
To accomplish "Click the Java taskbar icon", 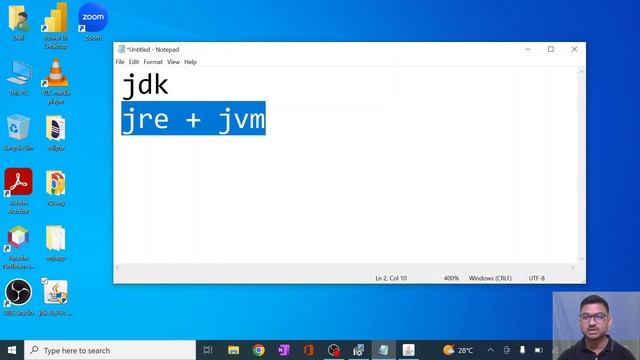I will click(409, 350).
